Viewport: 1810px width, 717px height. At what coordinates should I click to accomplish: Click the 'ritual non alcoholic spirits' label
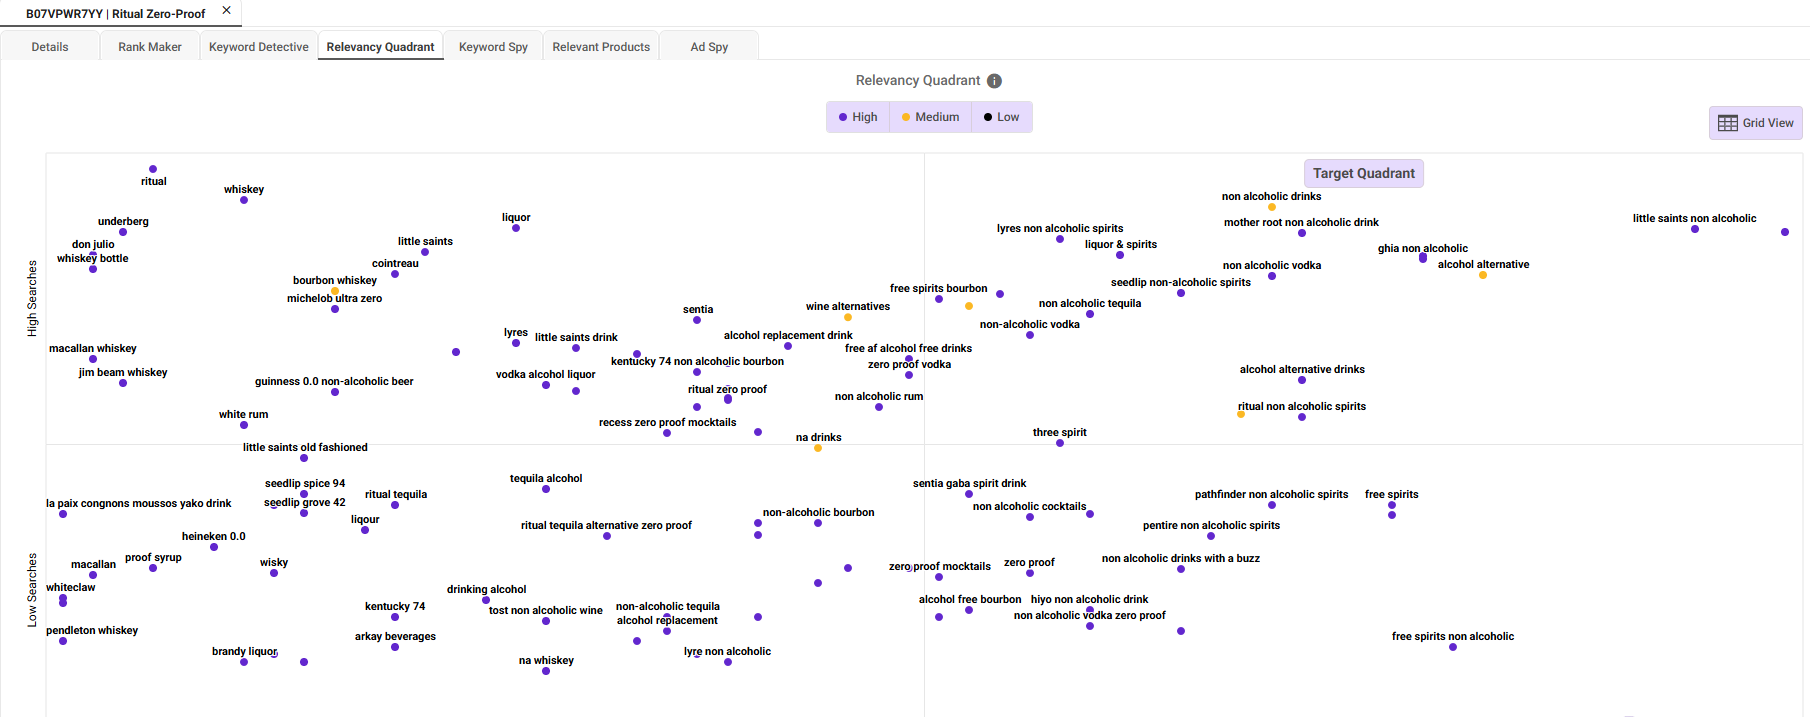[1301, 406]
